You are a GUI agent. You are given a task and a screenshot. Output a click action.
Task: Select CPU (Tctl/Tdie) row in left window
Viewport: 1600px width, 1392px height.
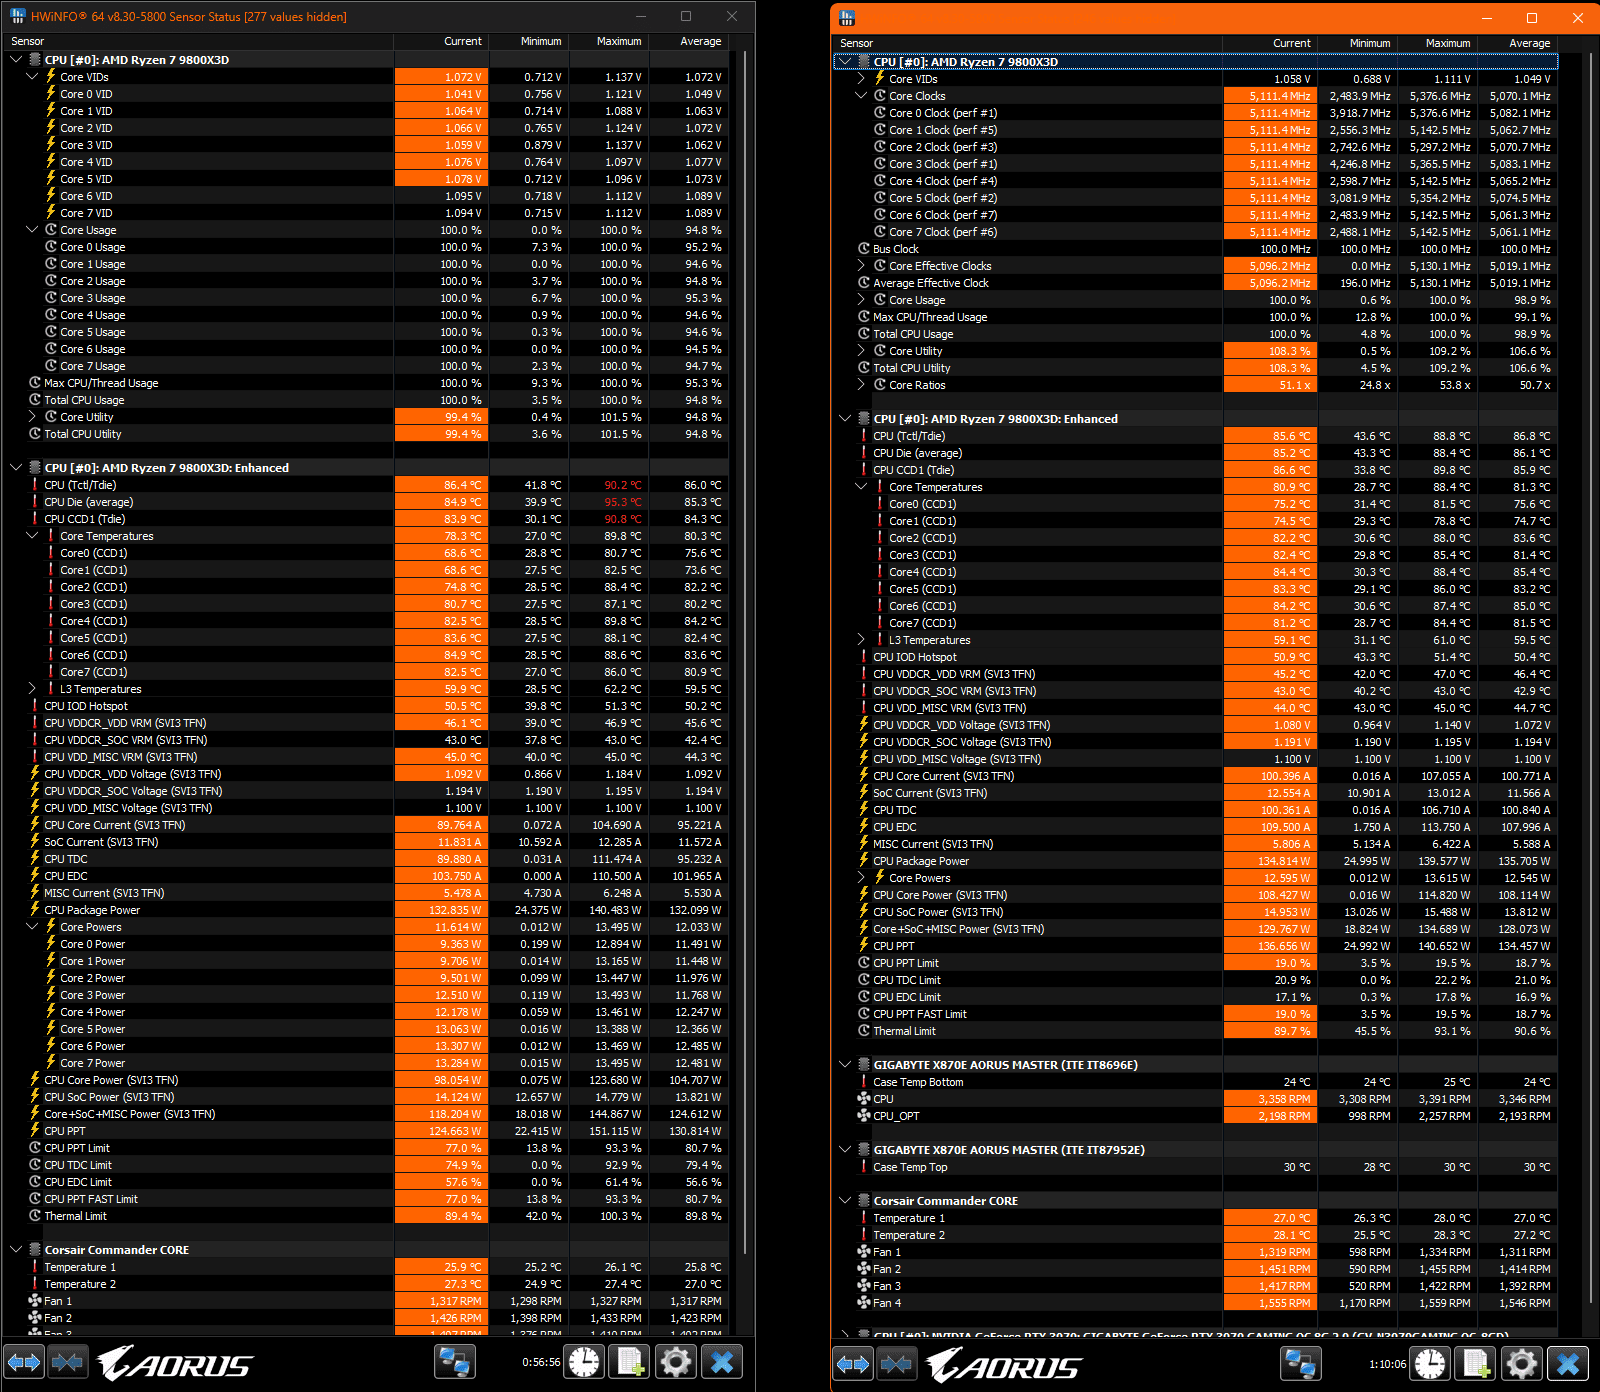click(367, 485)
